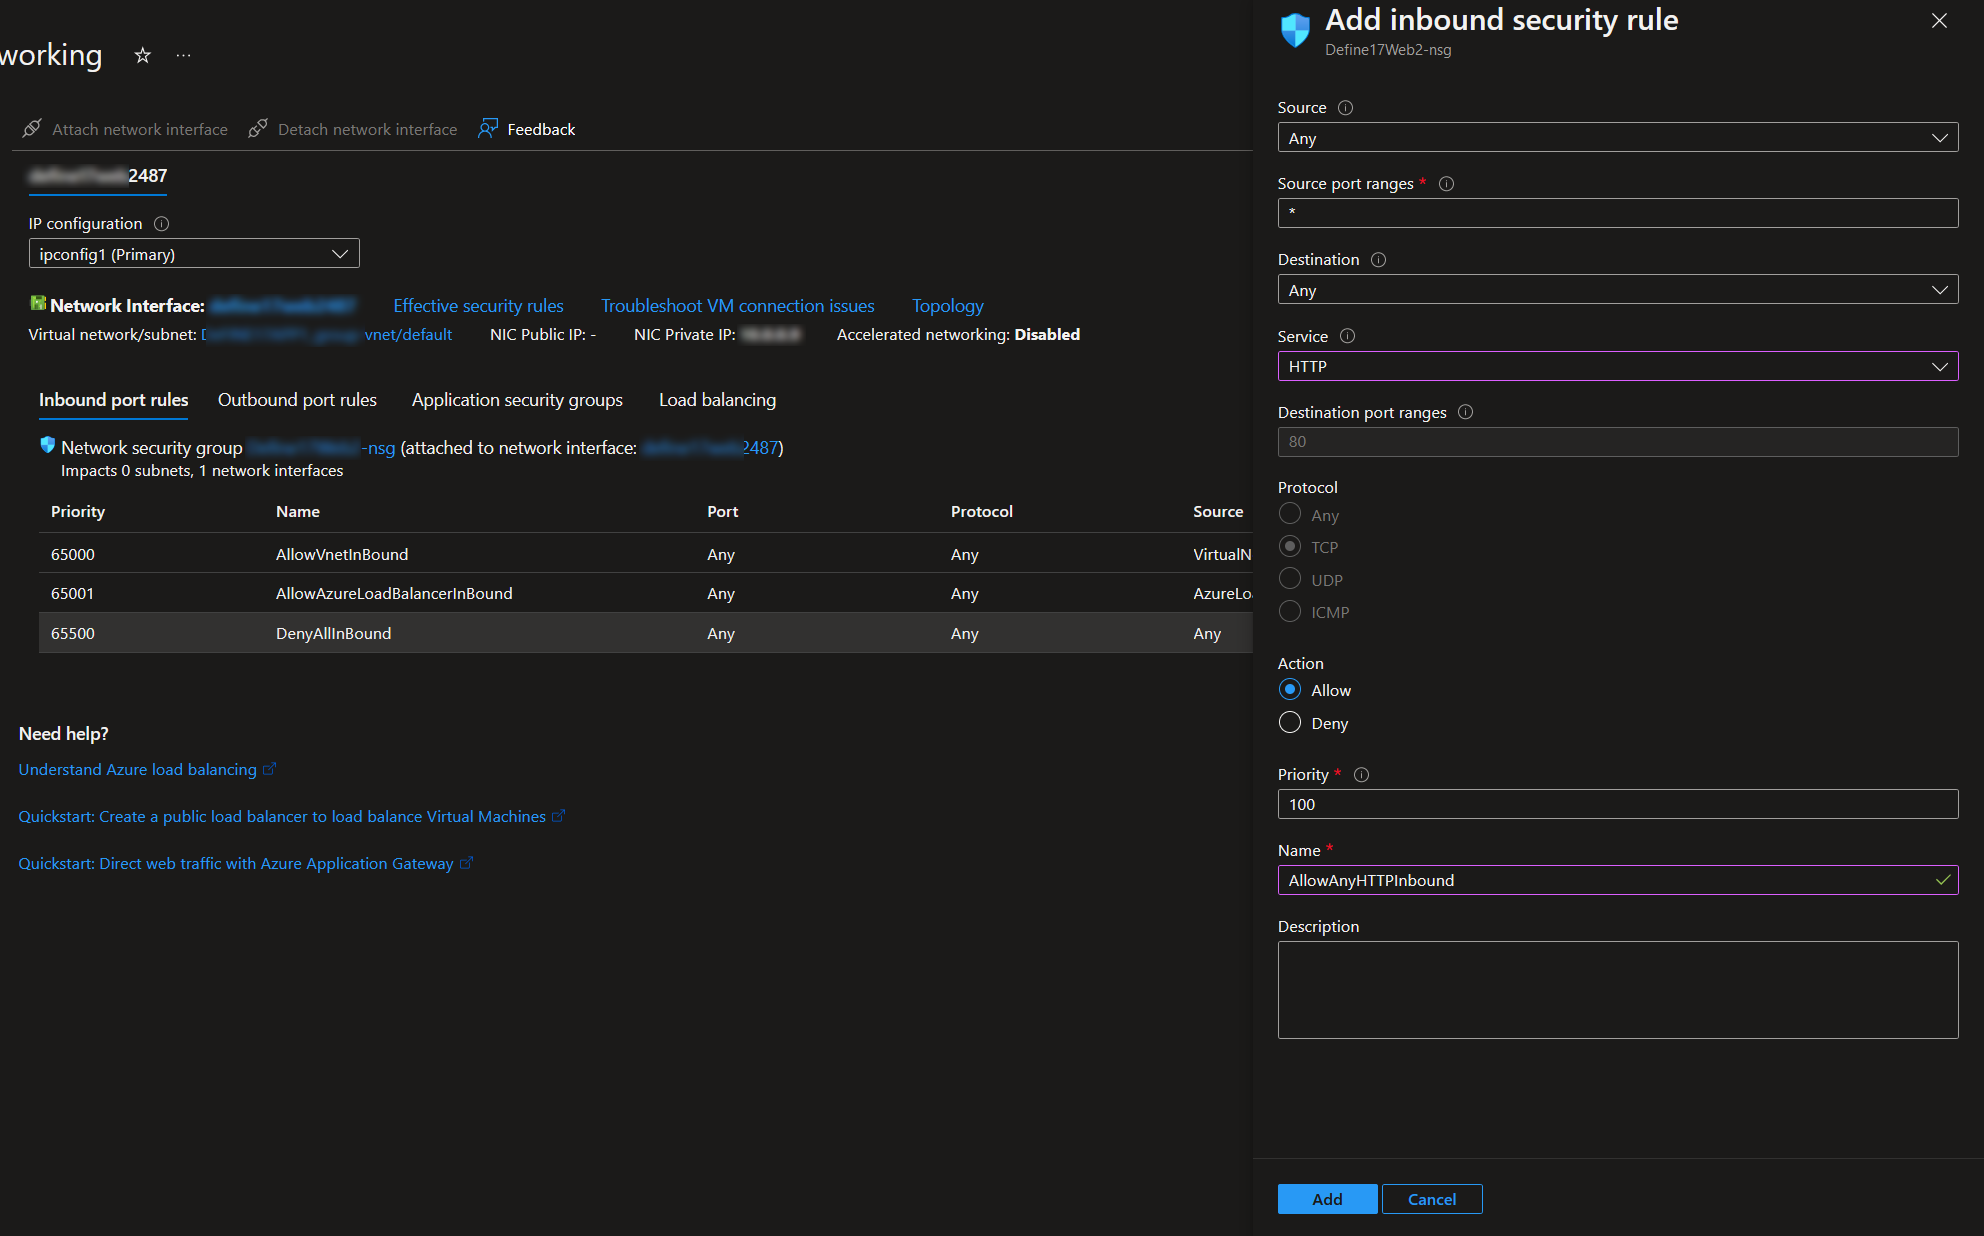Viewport: 1984px width, 1236px height.
Task: Open the Service dropdown showing HTTP
Action: (x=1617, y=366)
